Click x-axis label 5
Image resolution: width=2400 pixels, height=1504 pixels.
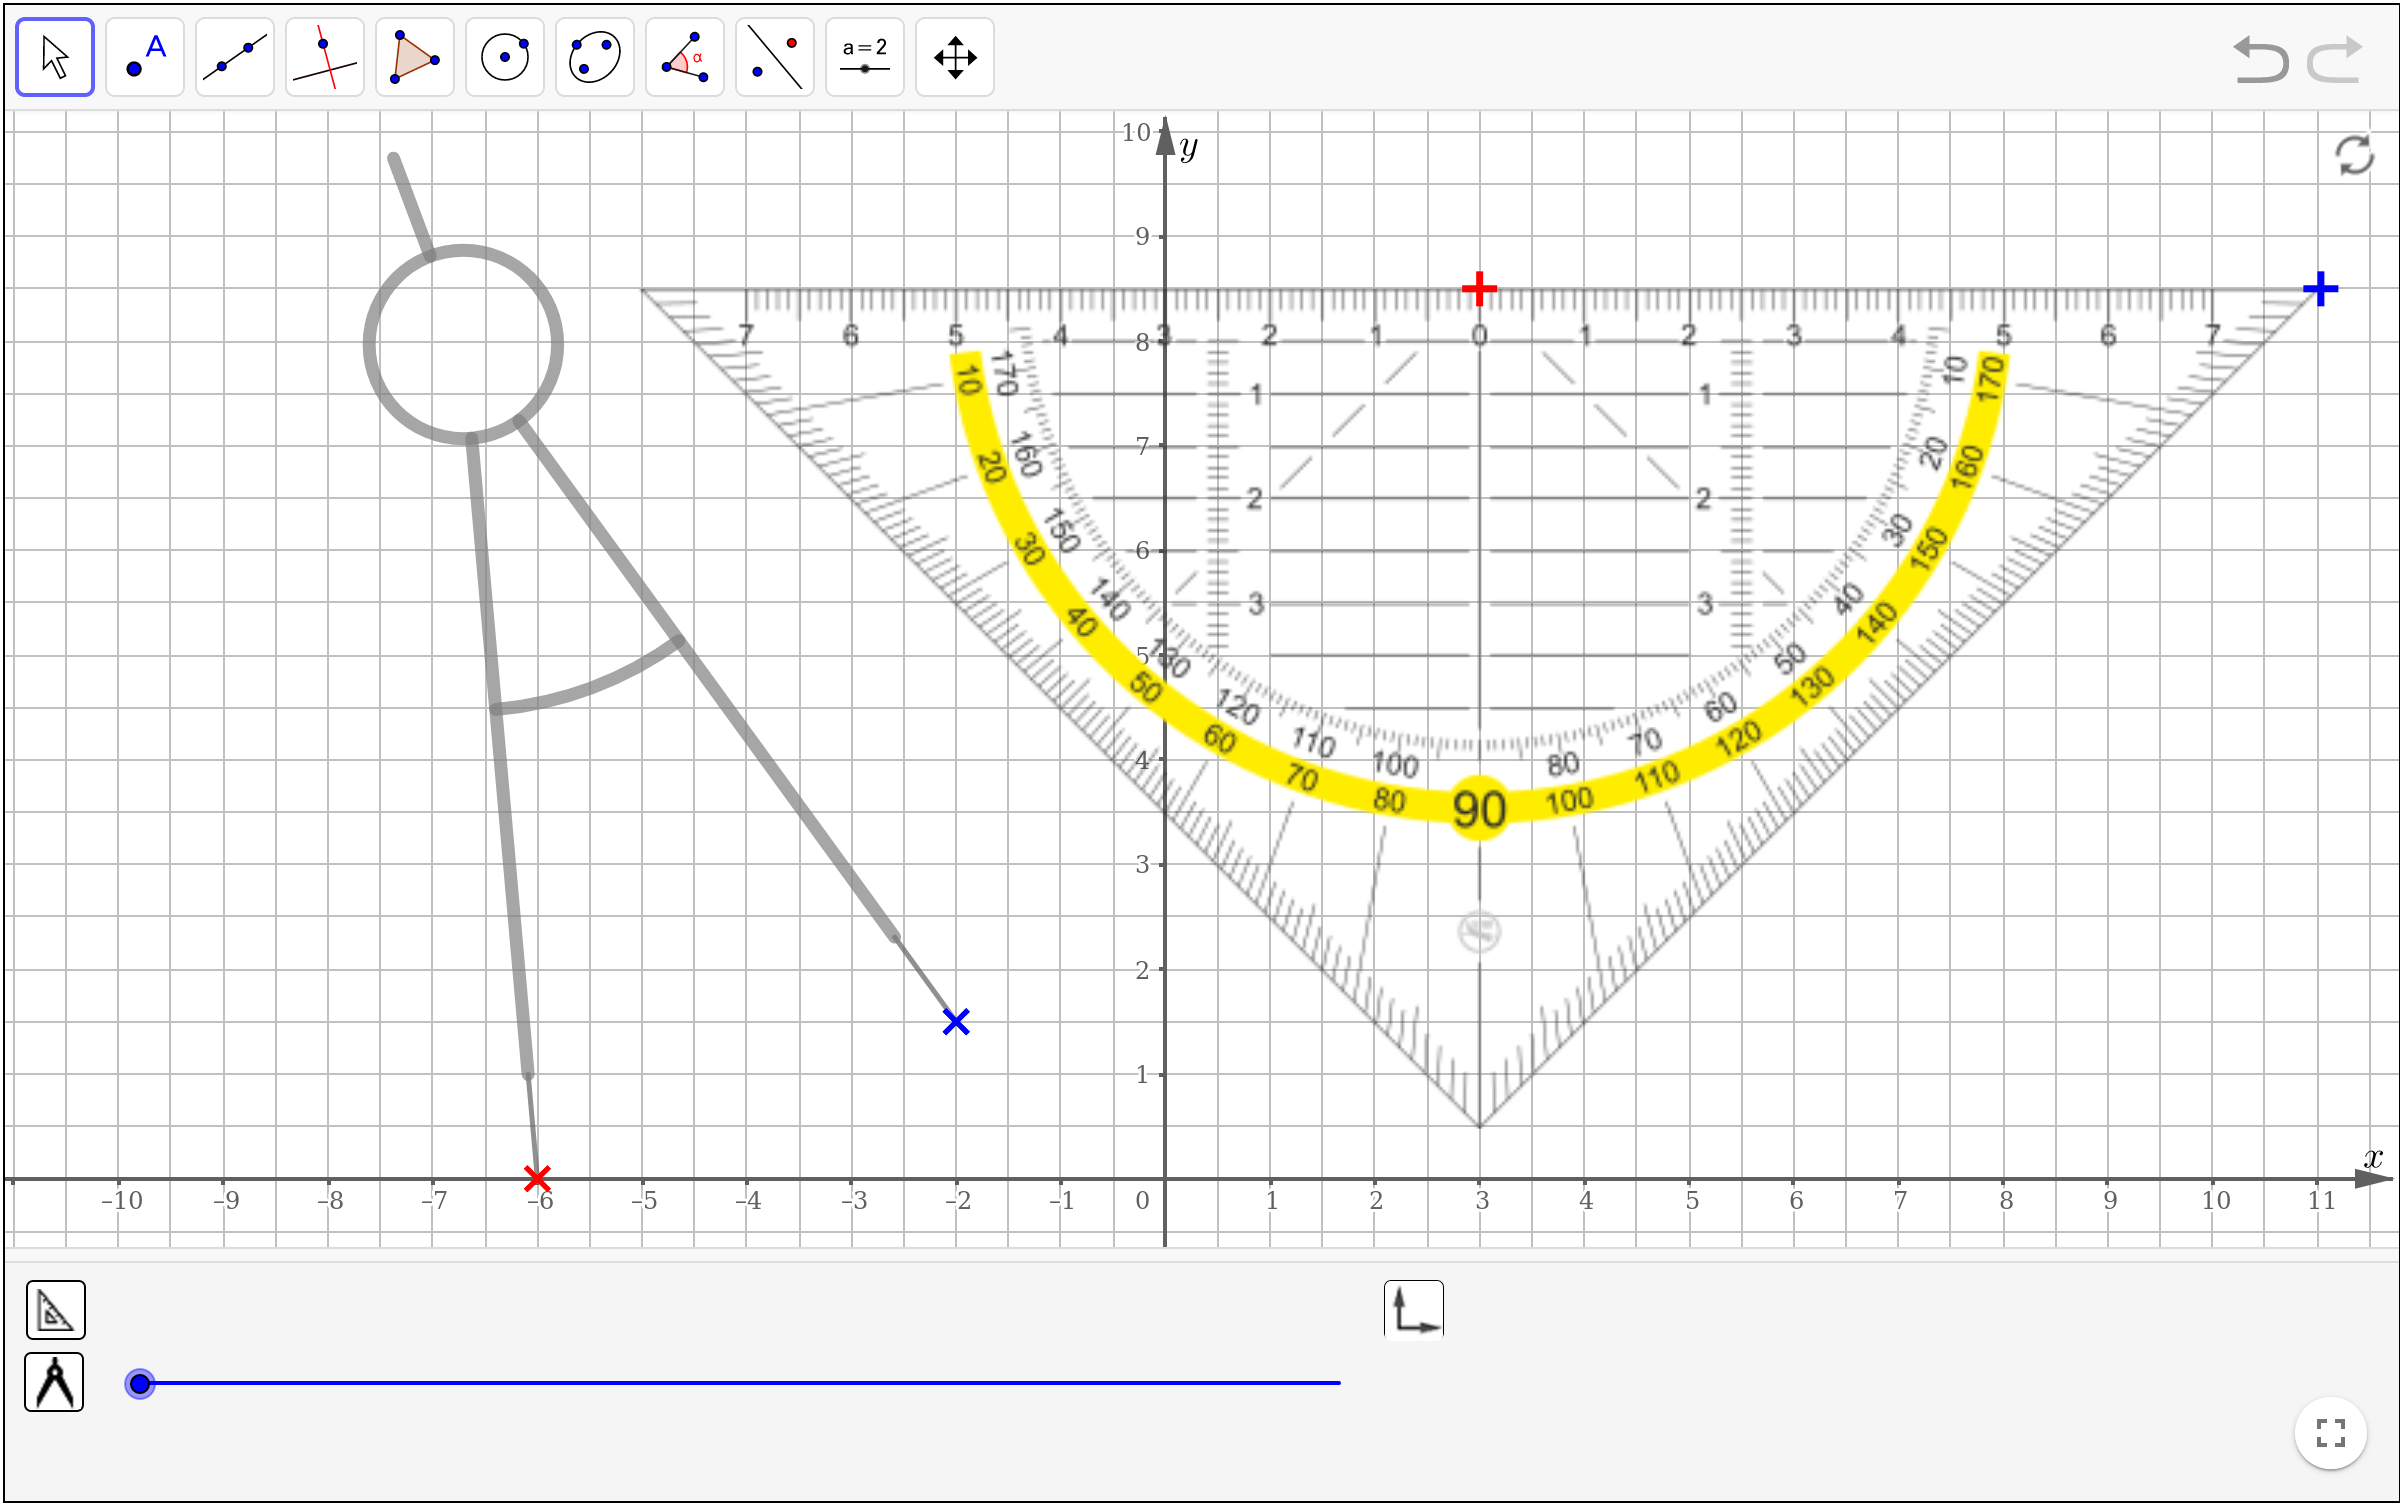pos(1692,1200)
